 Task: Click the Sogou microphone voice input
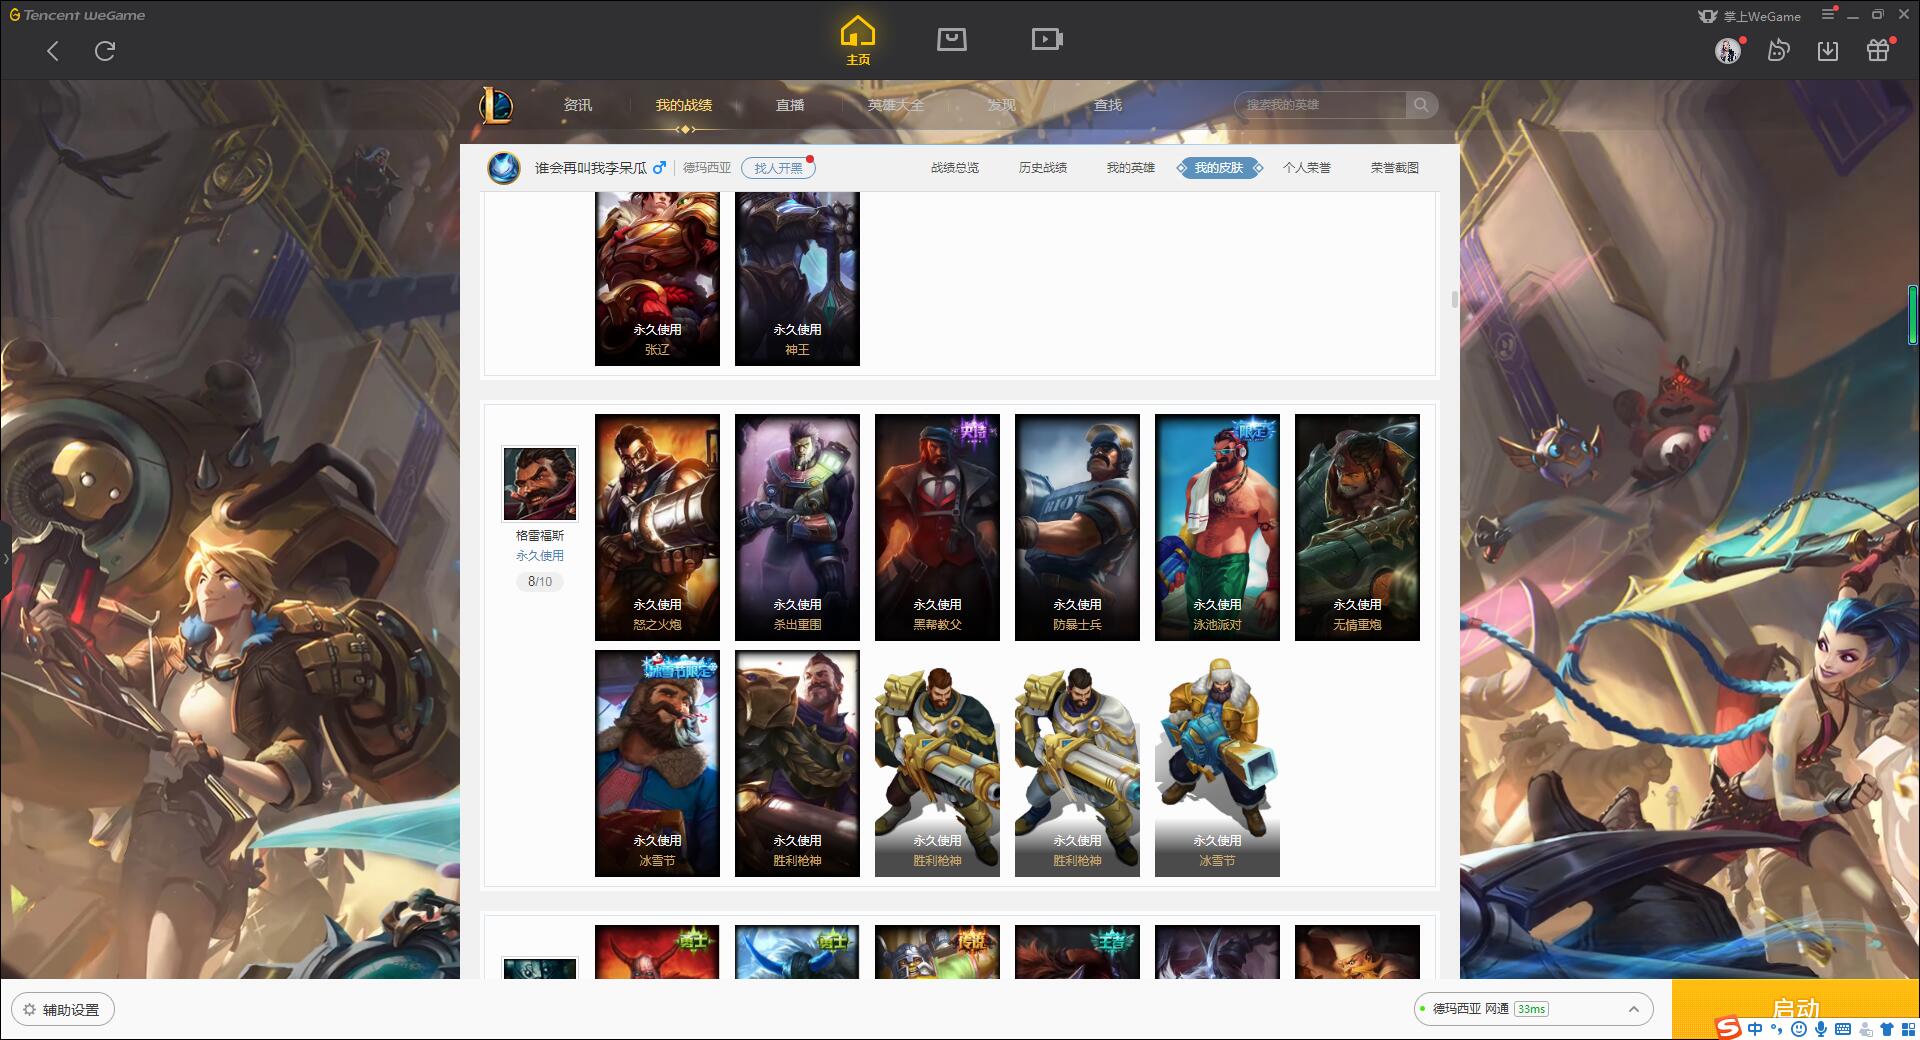coord(1821,1029)
